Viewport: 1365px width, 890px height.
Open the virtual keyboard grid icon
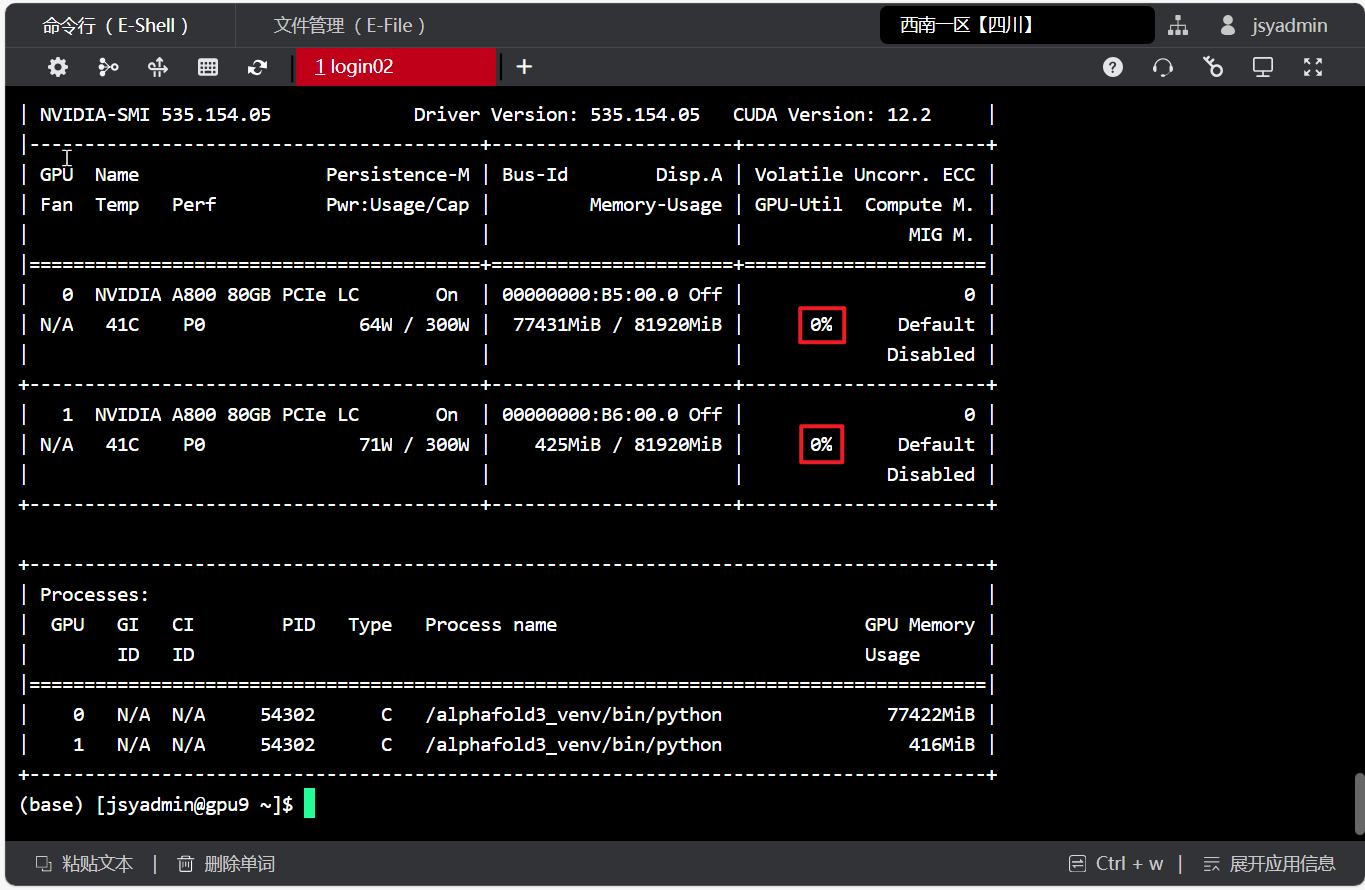[x=208, y=67]
